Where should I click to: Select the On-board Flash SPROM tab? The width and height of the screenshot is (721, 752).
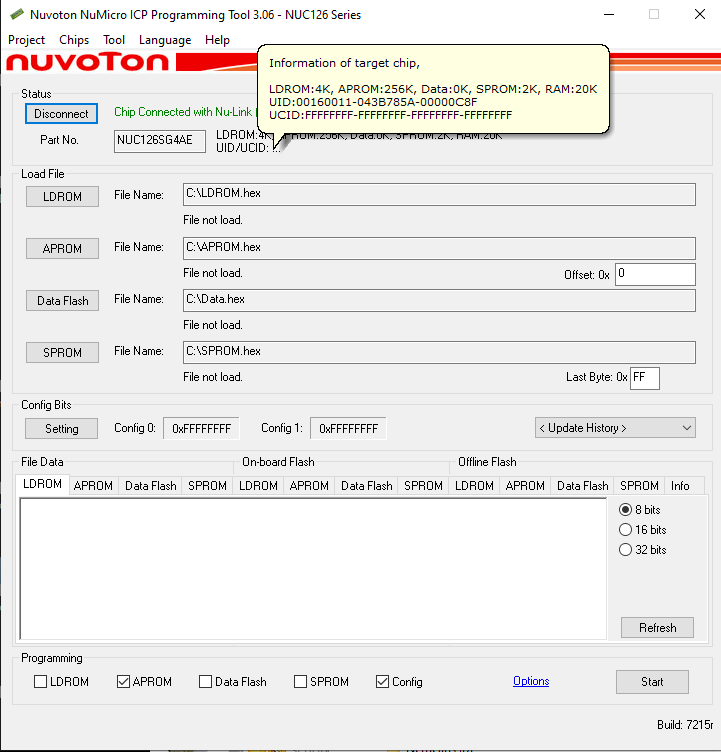[x=423, y=486]
